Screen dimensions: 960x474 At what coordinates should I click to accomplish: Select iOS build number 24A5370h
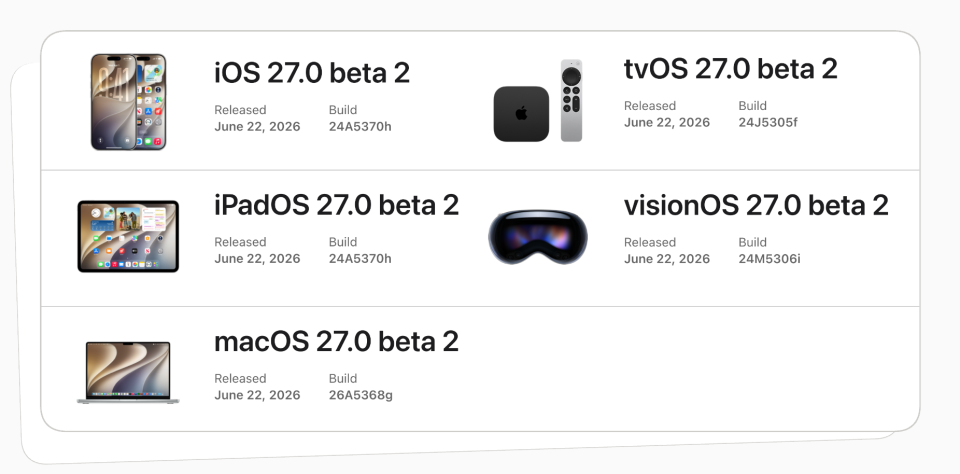360,127
